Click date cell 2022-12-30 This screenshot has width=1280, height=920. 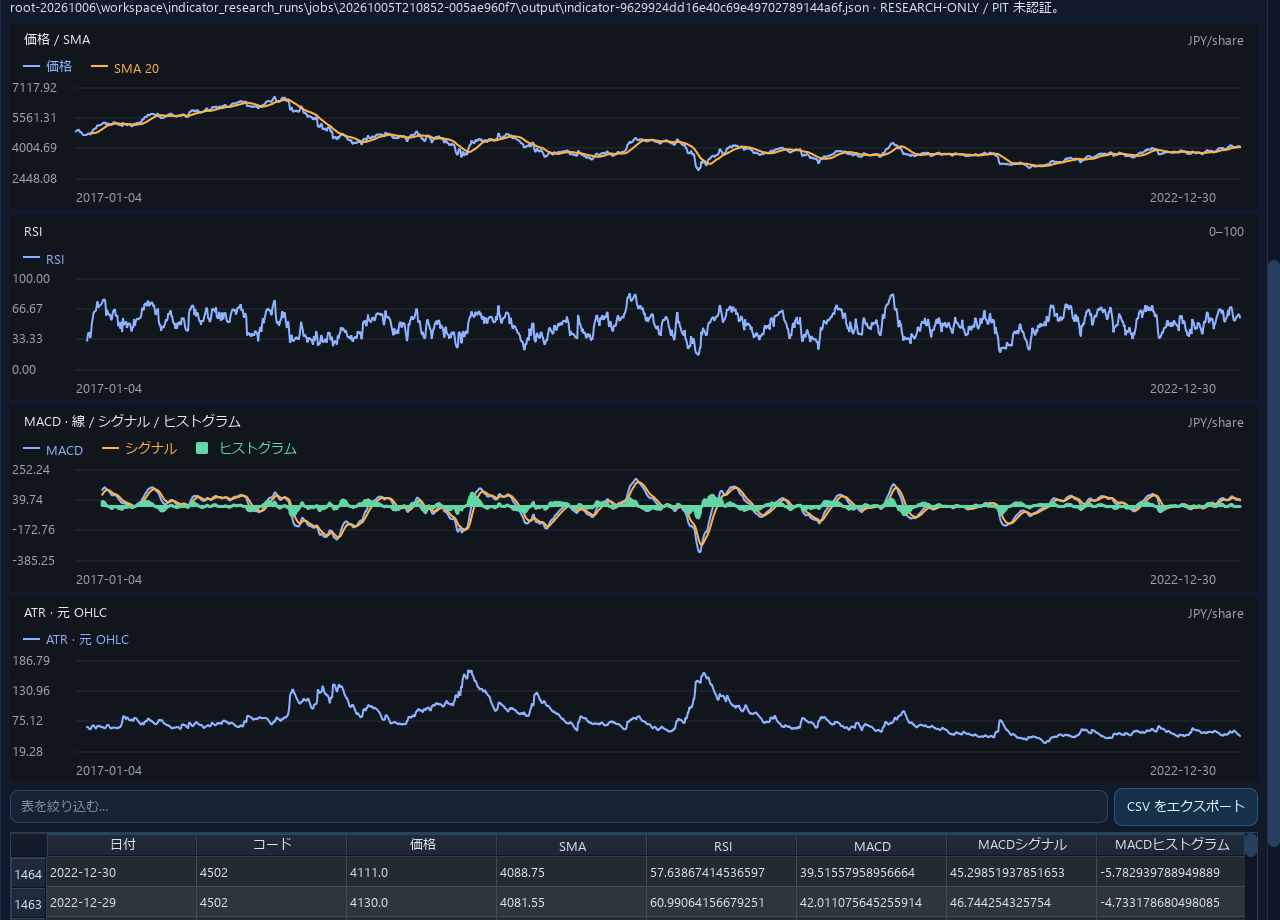click(x=122, y=873)
